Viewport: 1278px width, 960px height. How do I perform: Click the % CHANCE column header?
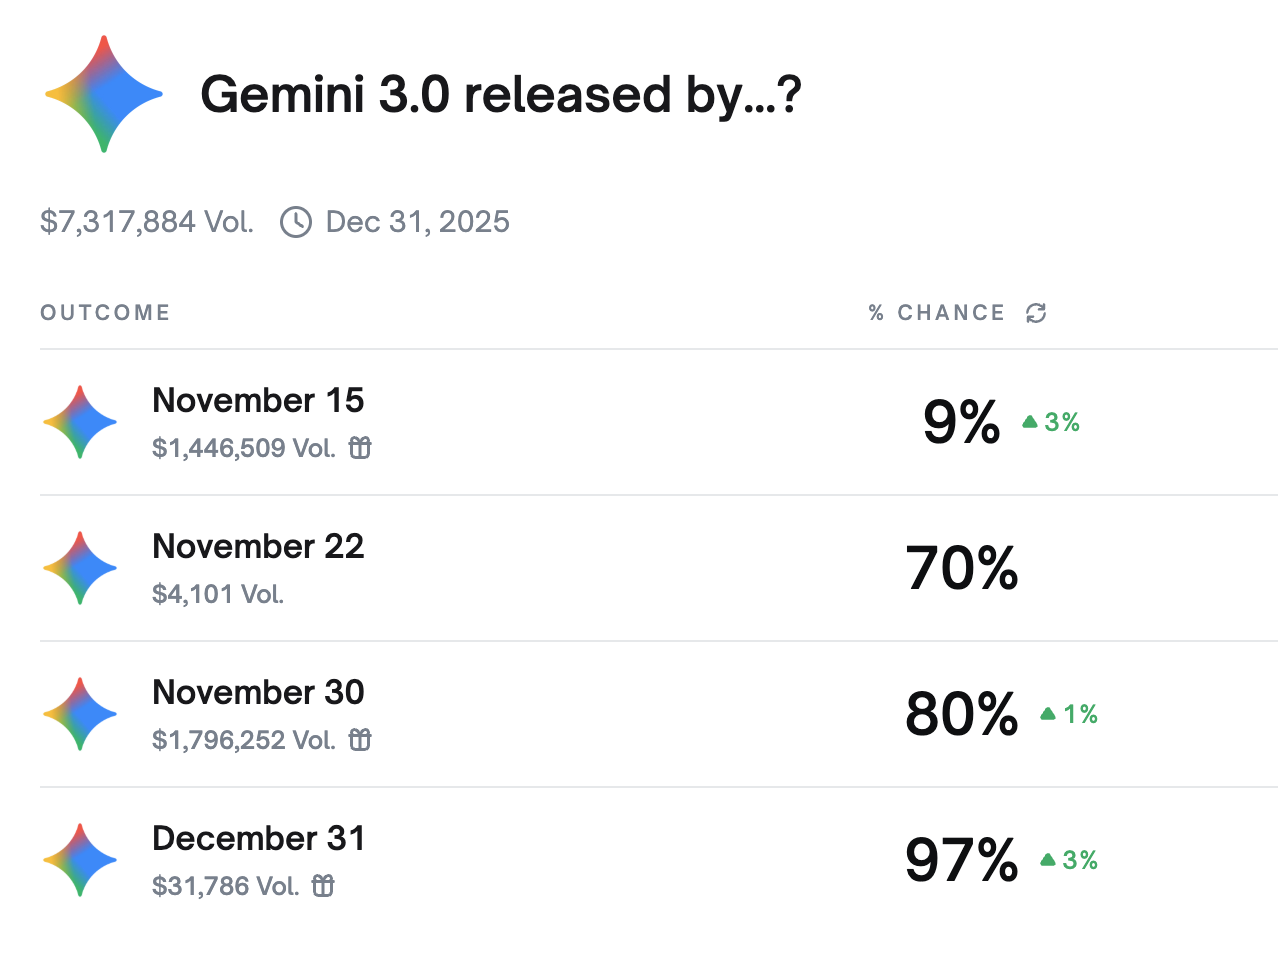tap(937, 313)
